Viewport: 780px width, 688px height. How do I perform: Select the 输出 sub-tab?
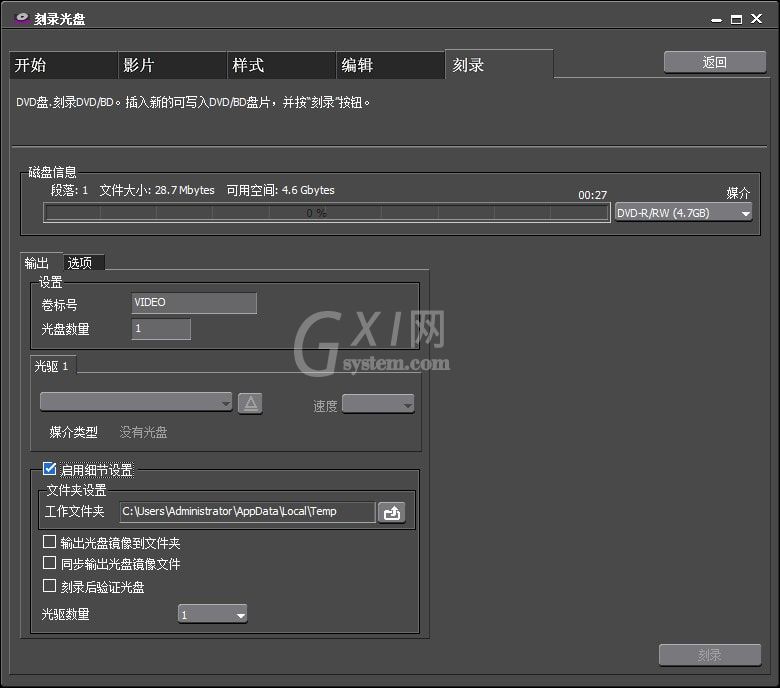coord(41,262)
